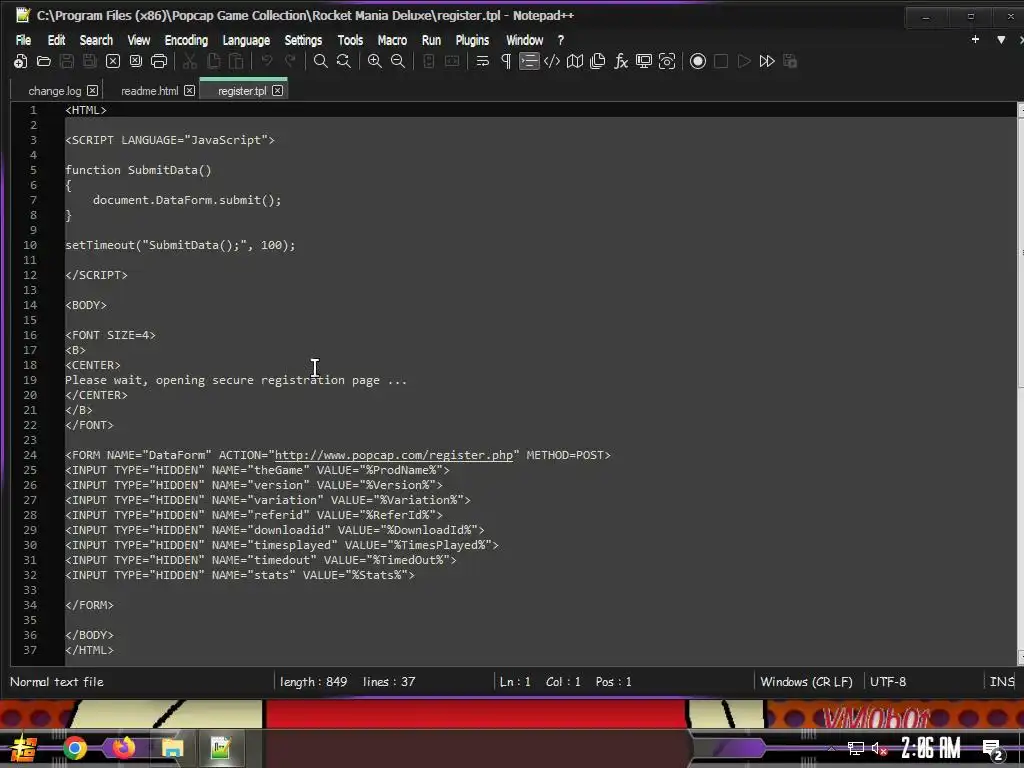Viewport: 1024px width, 768px height.
Task: Open the tab list dropdown arrow
Action: pos(1000,40)
